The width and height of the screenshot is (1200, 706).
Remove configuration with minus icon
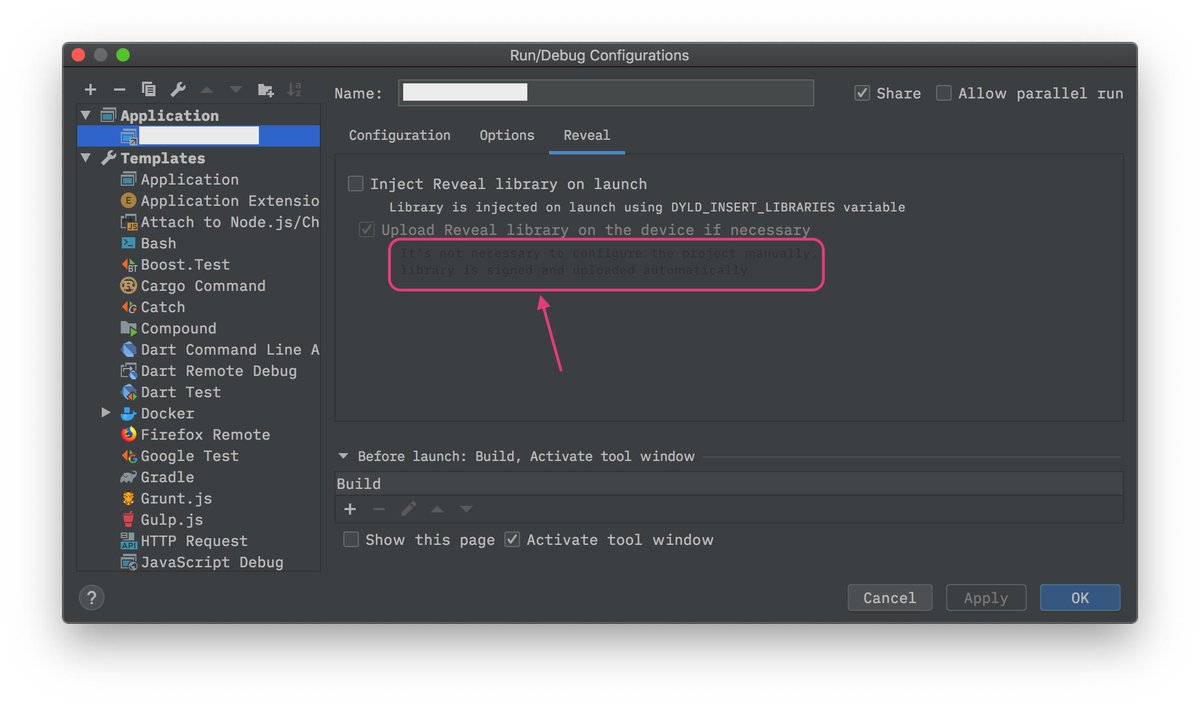pyautogui.click(x=119, y=90)
